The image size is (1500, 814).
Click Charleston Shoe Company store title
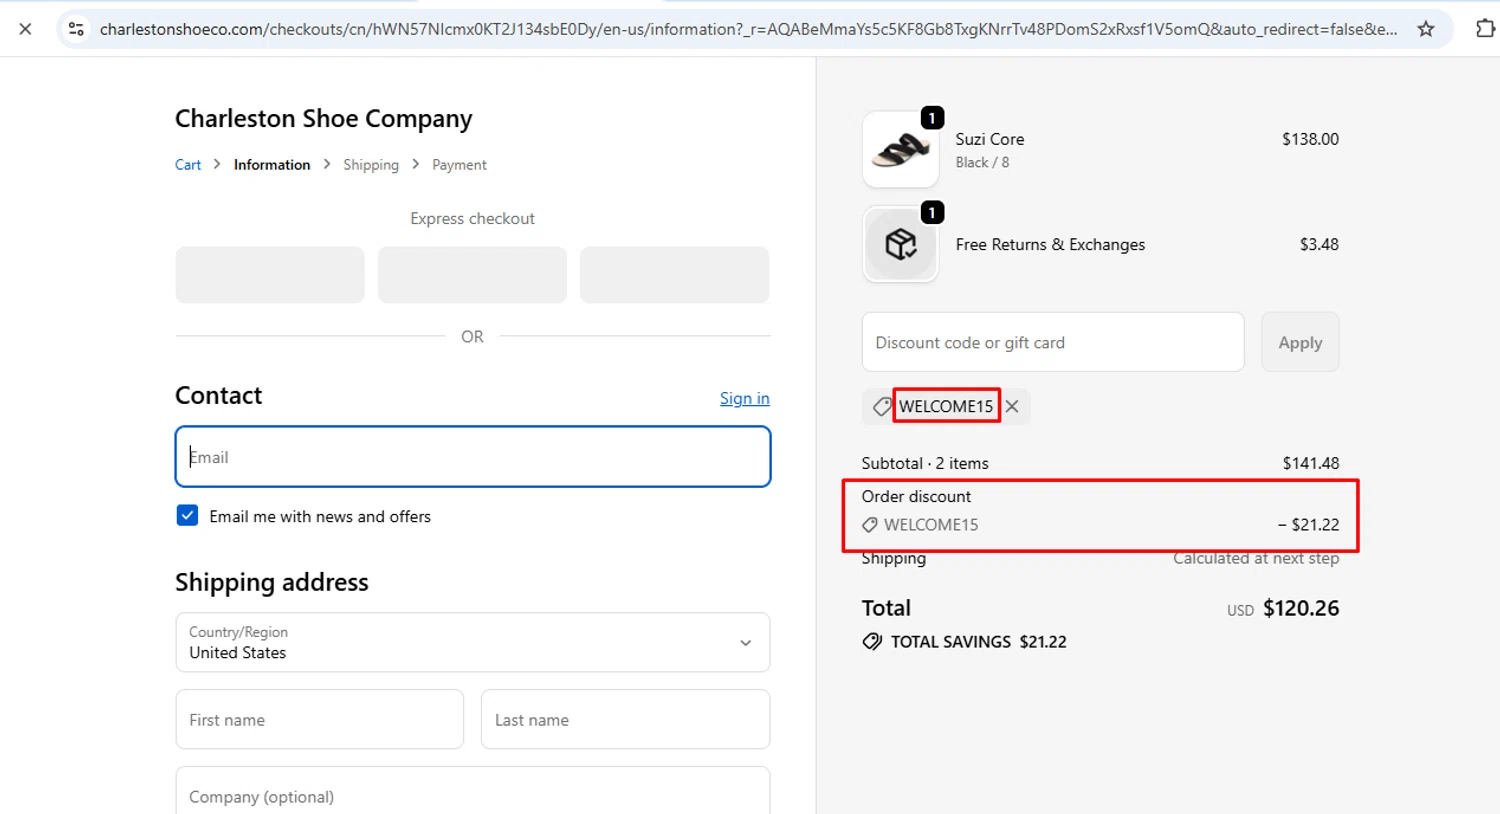pyautogui.click(x=323, y=119)
